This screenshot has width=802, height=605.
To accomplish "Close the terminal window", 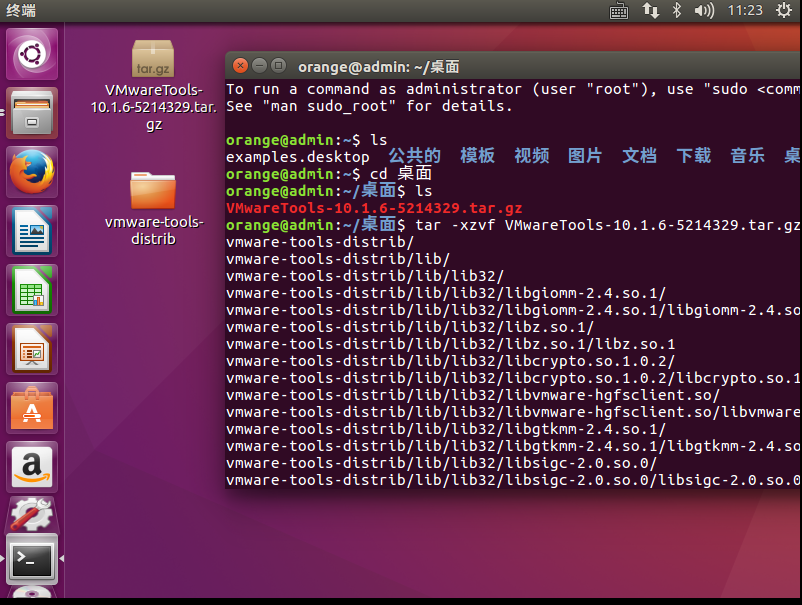I will click(240, 65).
